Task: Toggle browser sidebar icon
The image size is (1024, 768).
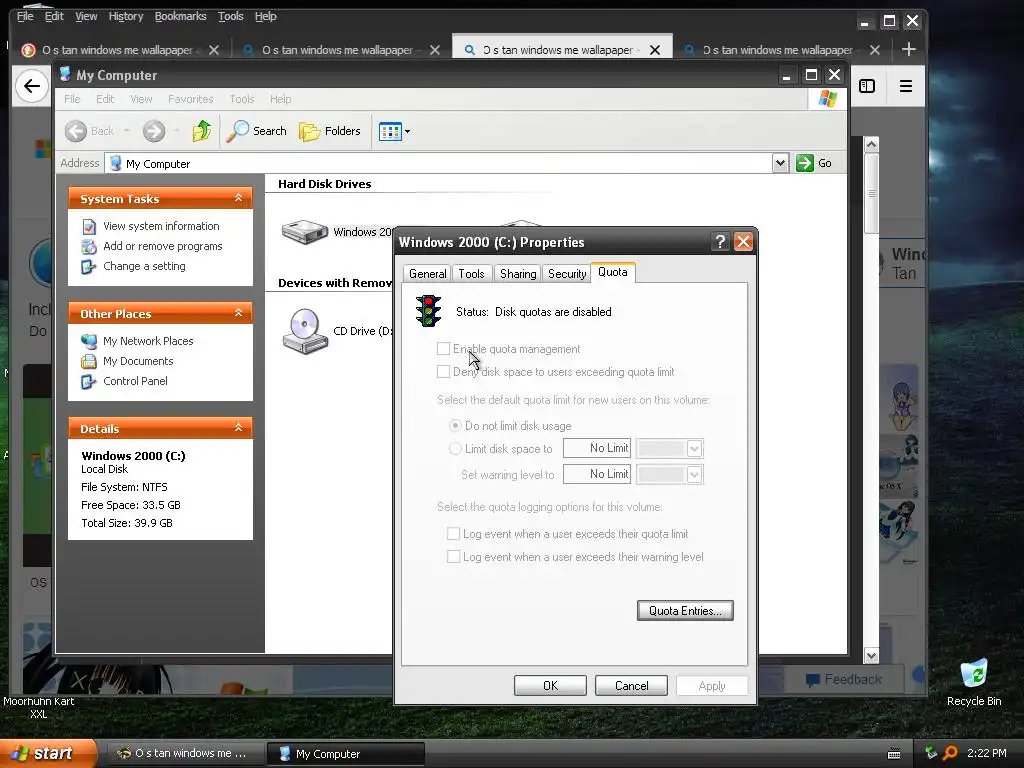Action: tap(867, 86)
